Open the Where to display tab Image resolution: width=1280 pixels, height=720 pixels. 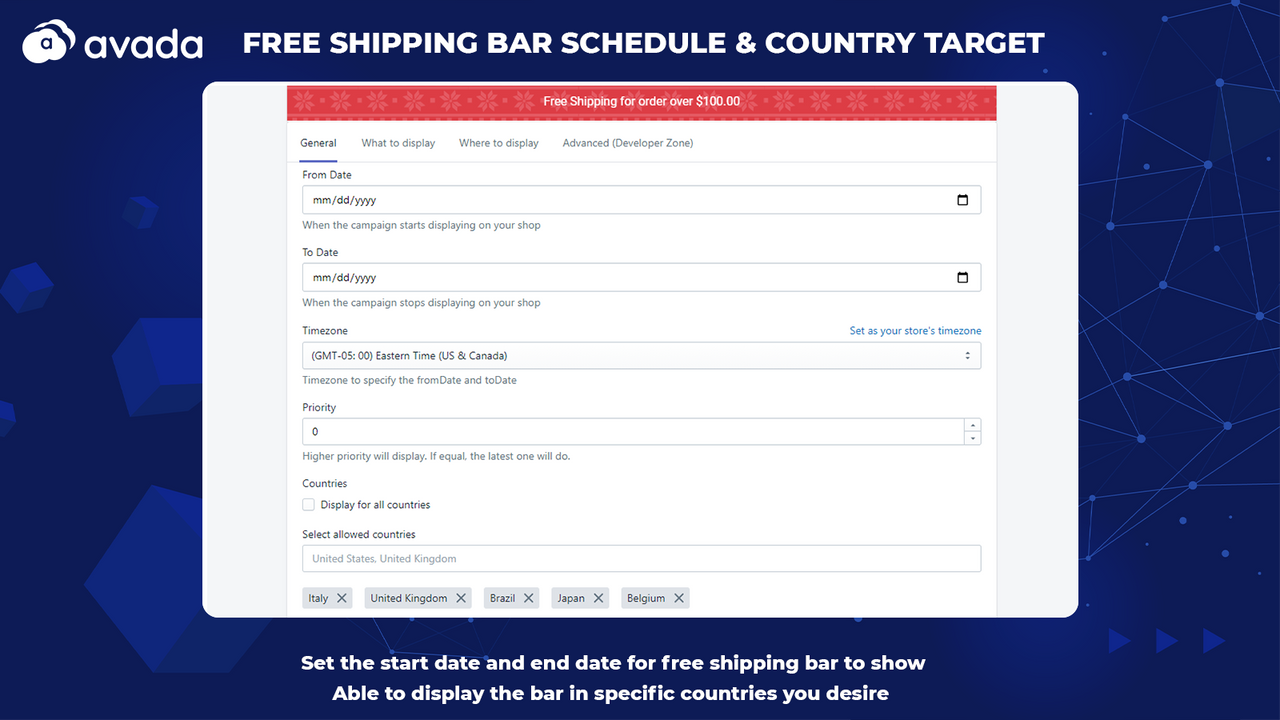499,143
